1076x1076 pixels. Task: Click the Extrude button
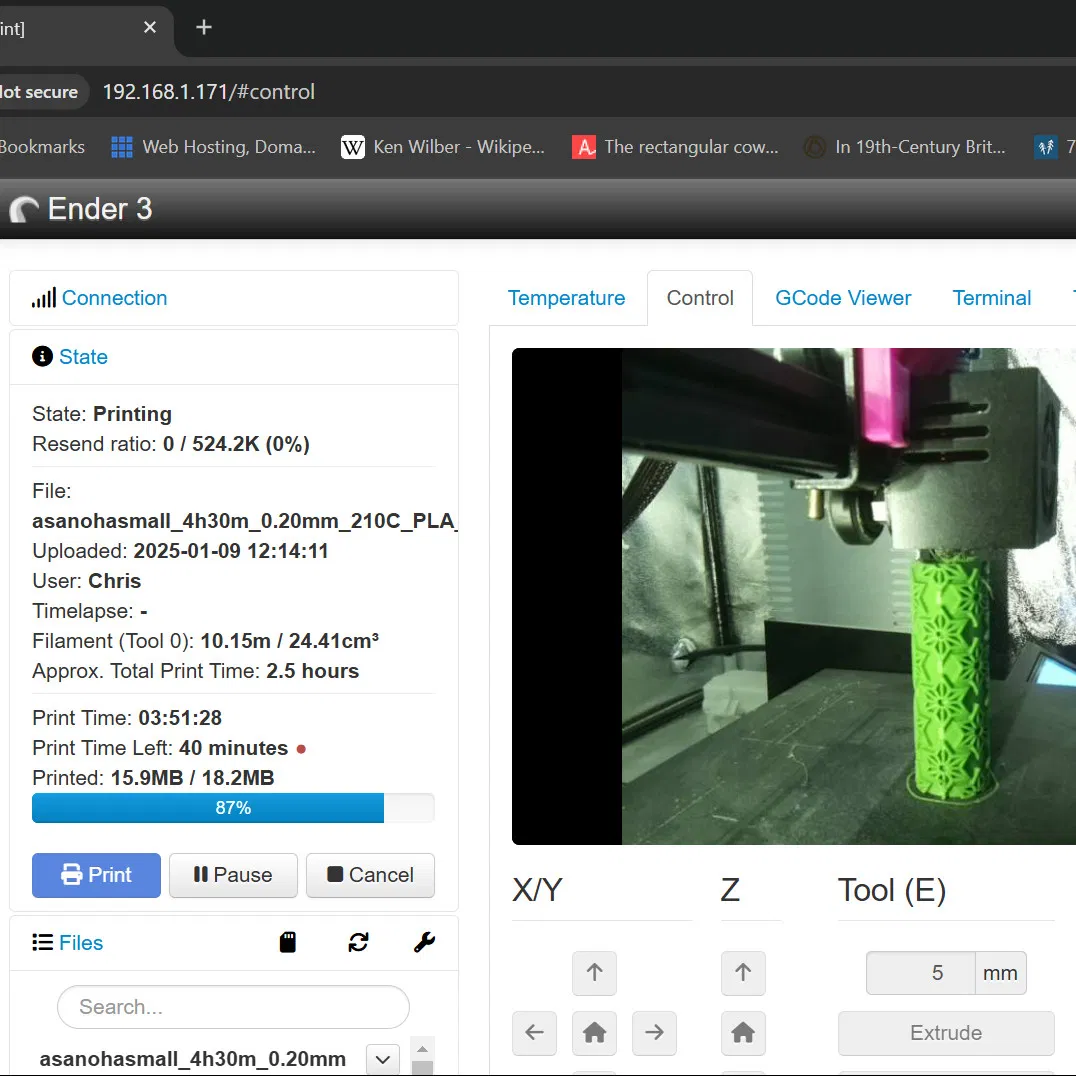pos(946,1033)
